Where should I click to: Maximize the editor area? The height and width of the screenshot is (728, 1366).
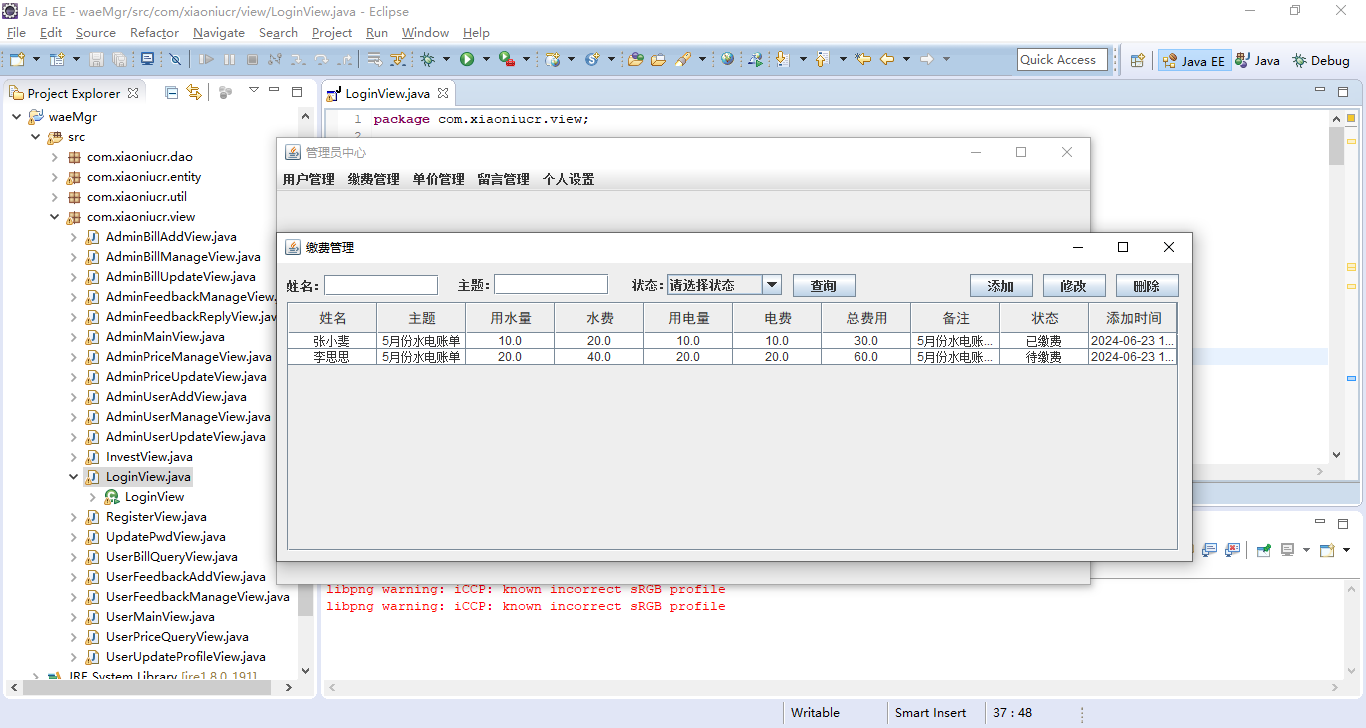coord(1342,92)
